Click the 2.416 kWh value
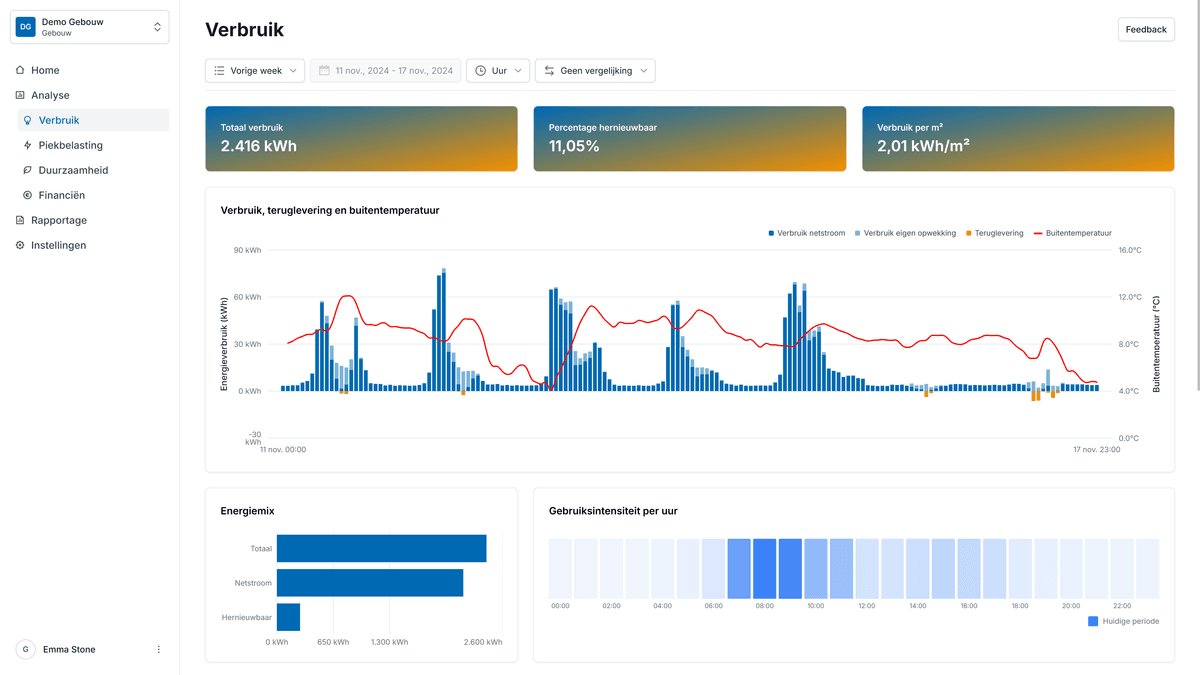Image resolution: width=1200 pixels, height=675 pixels. pos(259,146)
